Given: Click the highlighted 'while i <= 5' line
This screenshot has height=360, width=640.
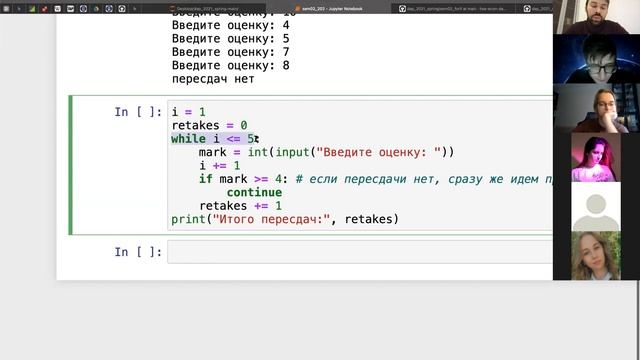Looking at the screenshot, I should 213,139.
